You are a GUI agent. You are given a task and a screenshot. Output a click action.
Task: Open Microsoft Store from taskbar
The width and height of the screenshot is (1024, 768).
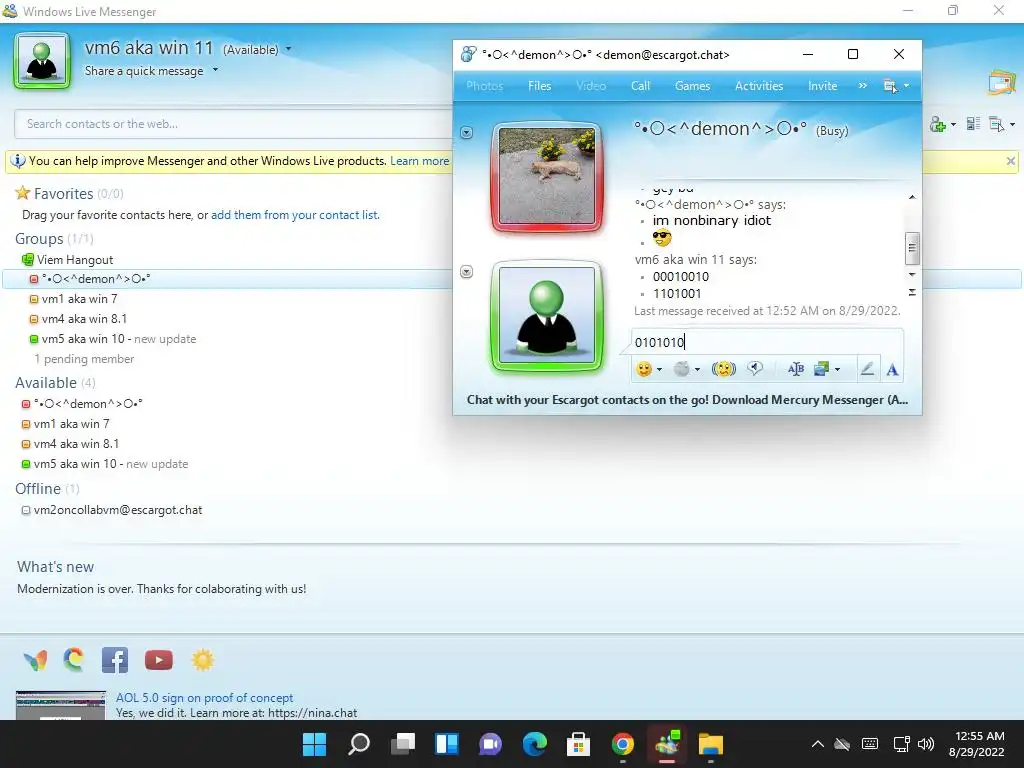pyautogui.click(x=578, y=744)
